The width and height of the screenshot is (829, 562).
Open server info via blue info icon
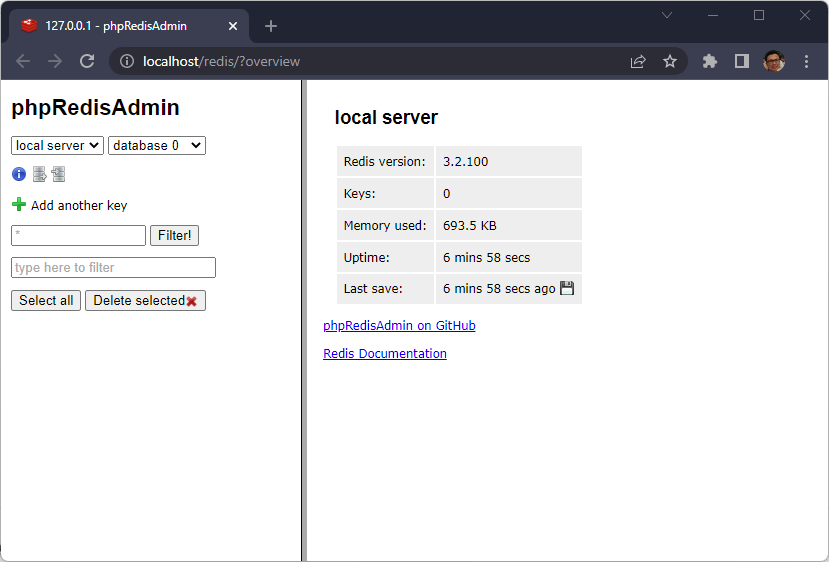[x=19, y=174]
